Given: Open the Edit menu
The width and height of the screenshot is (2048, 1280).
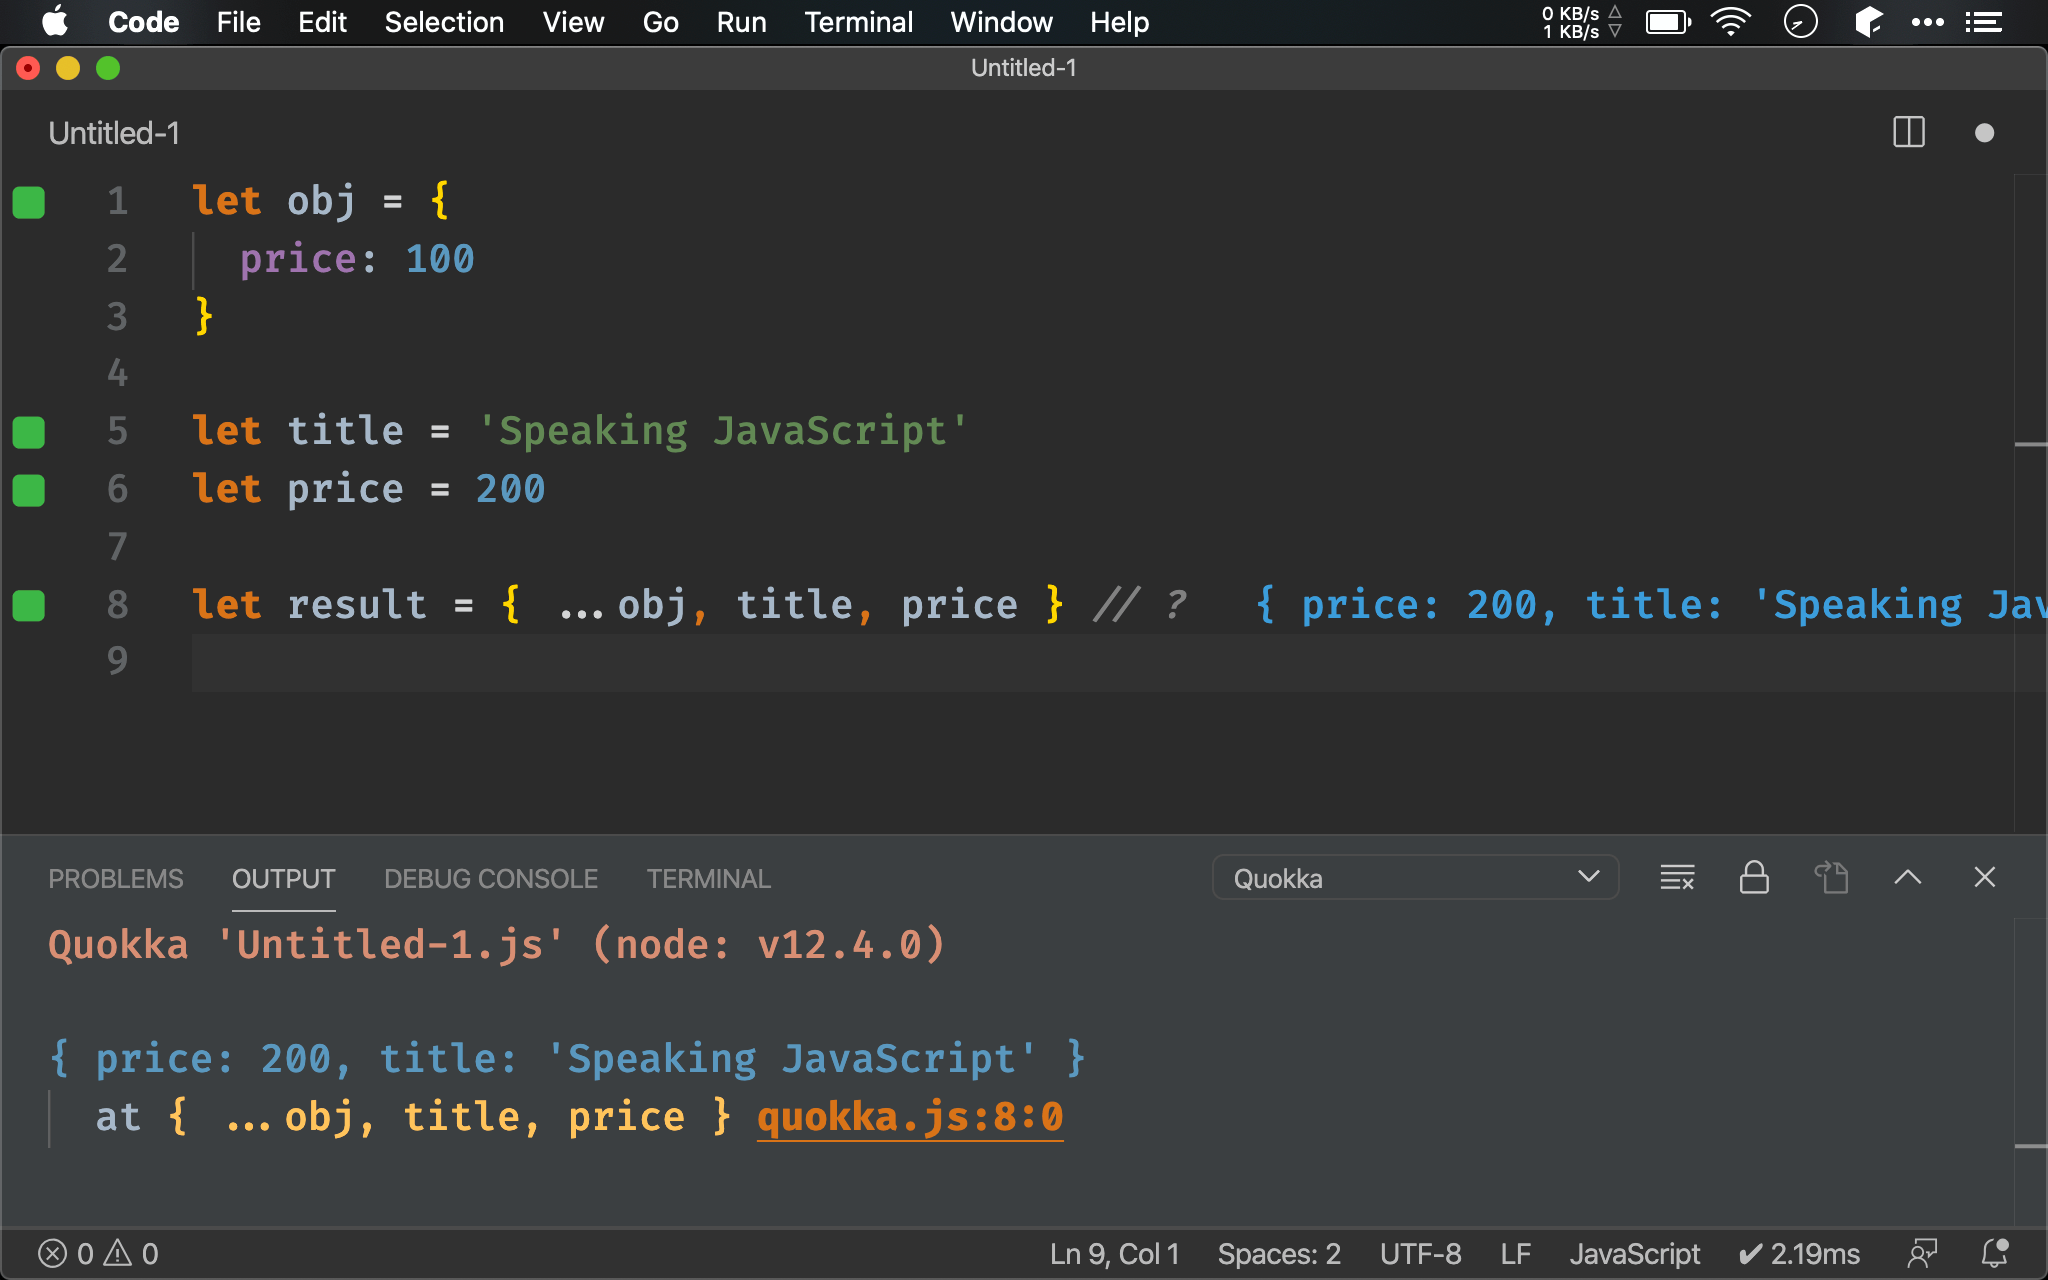Looking at the screenshot, I should click(322, 22).
